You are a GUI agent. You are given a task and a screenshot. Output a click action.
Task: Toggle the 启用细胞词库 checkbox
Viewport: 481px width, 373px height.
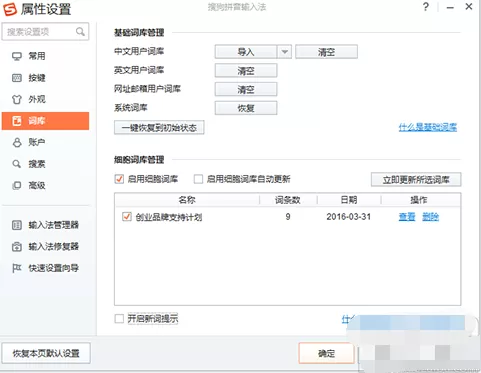tap(119, 179)
